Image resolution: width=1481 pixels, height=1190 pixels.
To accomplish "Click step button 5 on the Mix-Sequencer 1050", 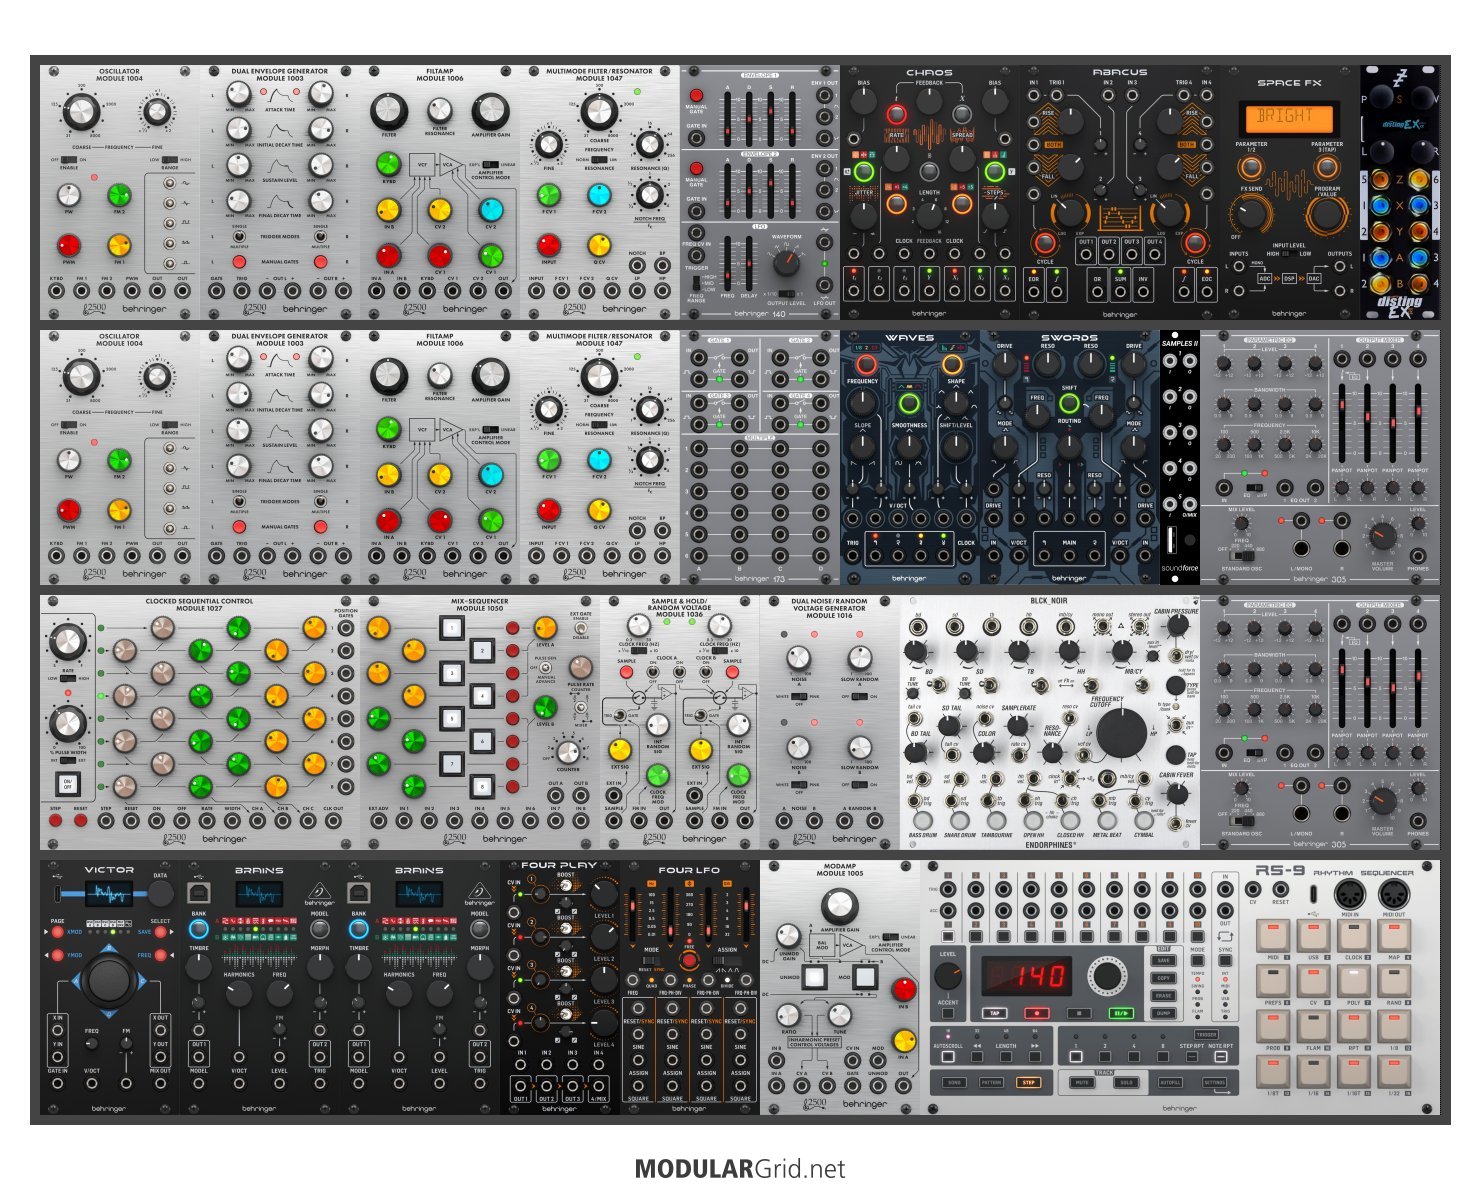I will click(x=452, y=718).
